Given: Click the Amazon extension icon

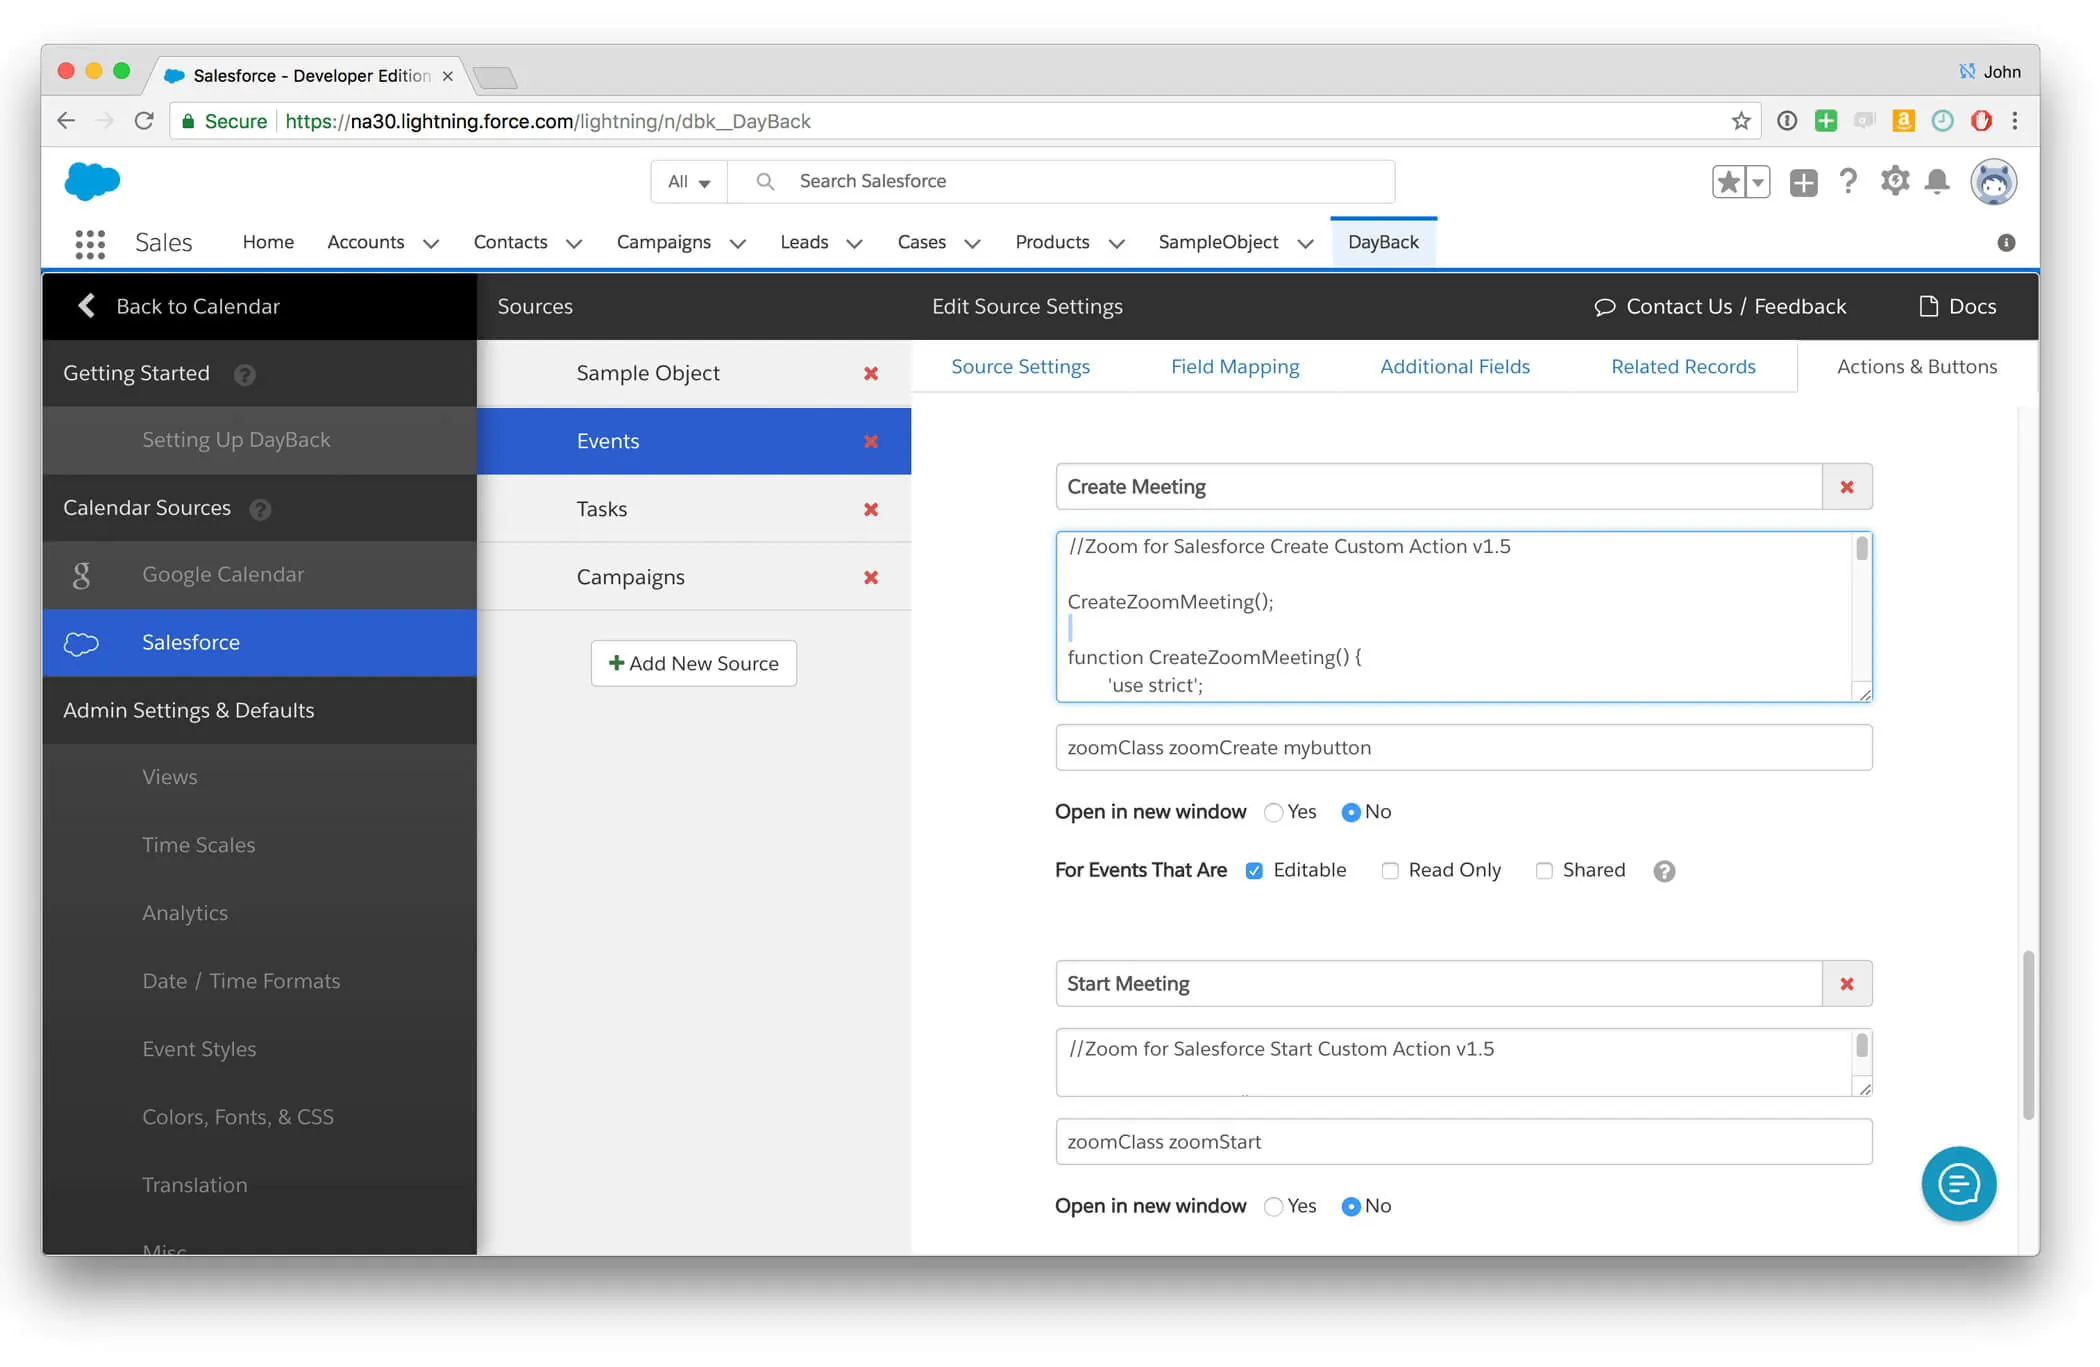Looking at the screenshot, I should tap(1903, 121).
